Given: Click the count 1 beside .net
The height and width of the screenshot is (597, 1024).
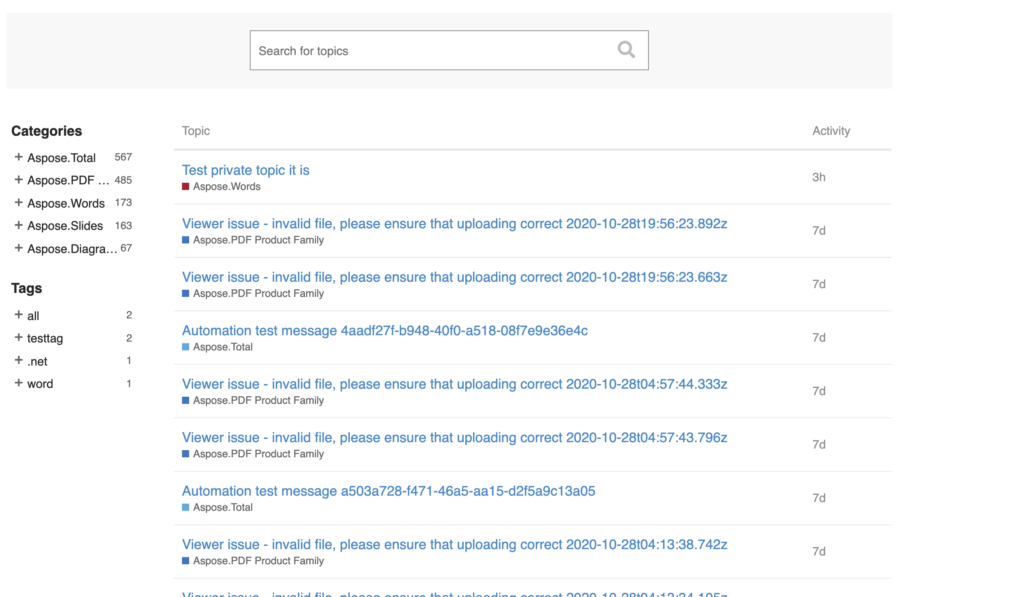Looking at the screenshot, I should tap(129, 361).
